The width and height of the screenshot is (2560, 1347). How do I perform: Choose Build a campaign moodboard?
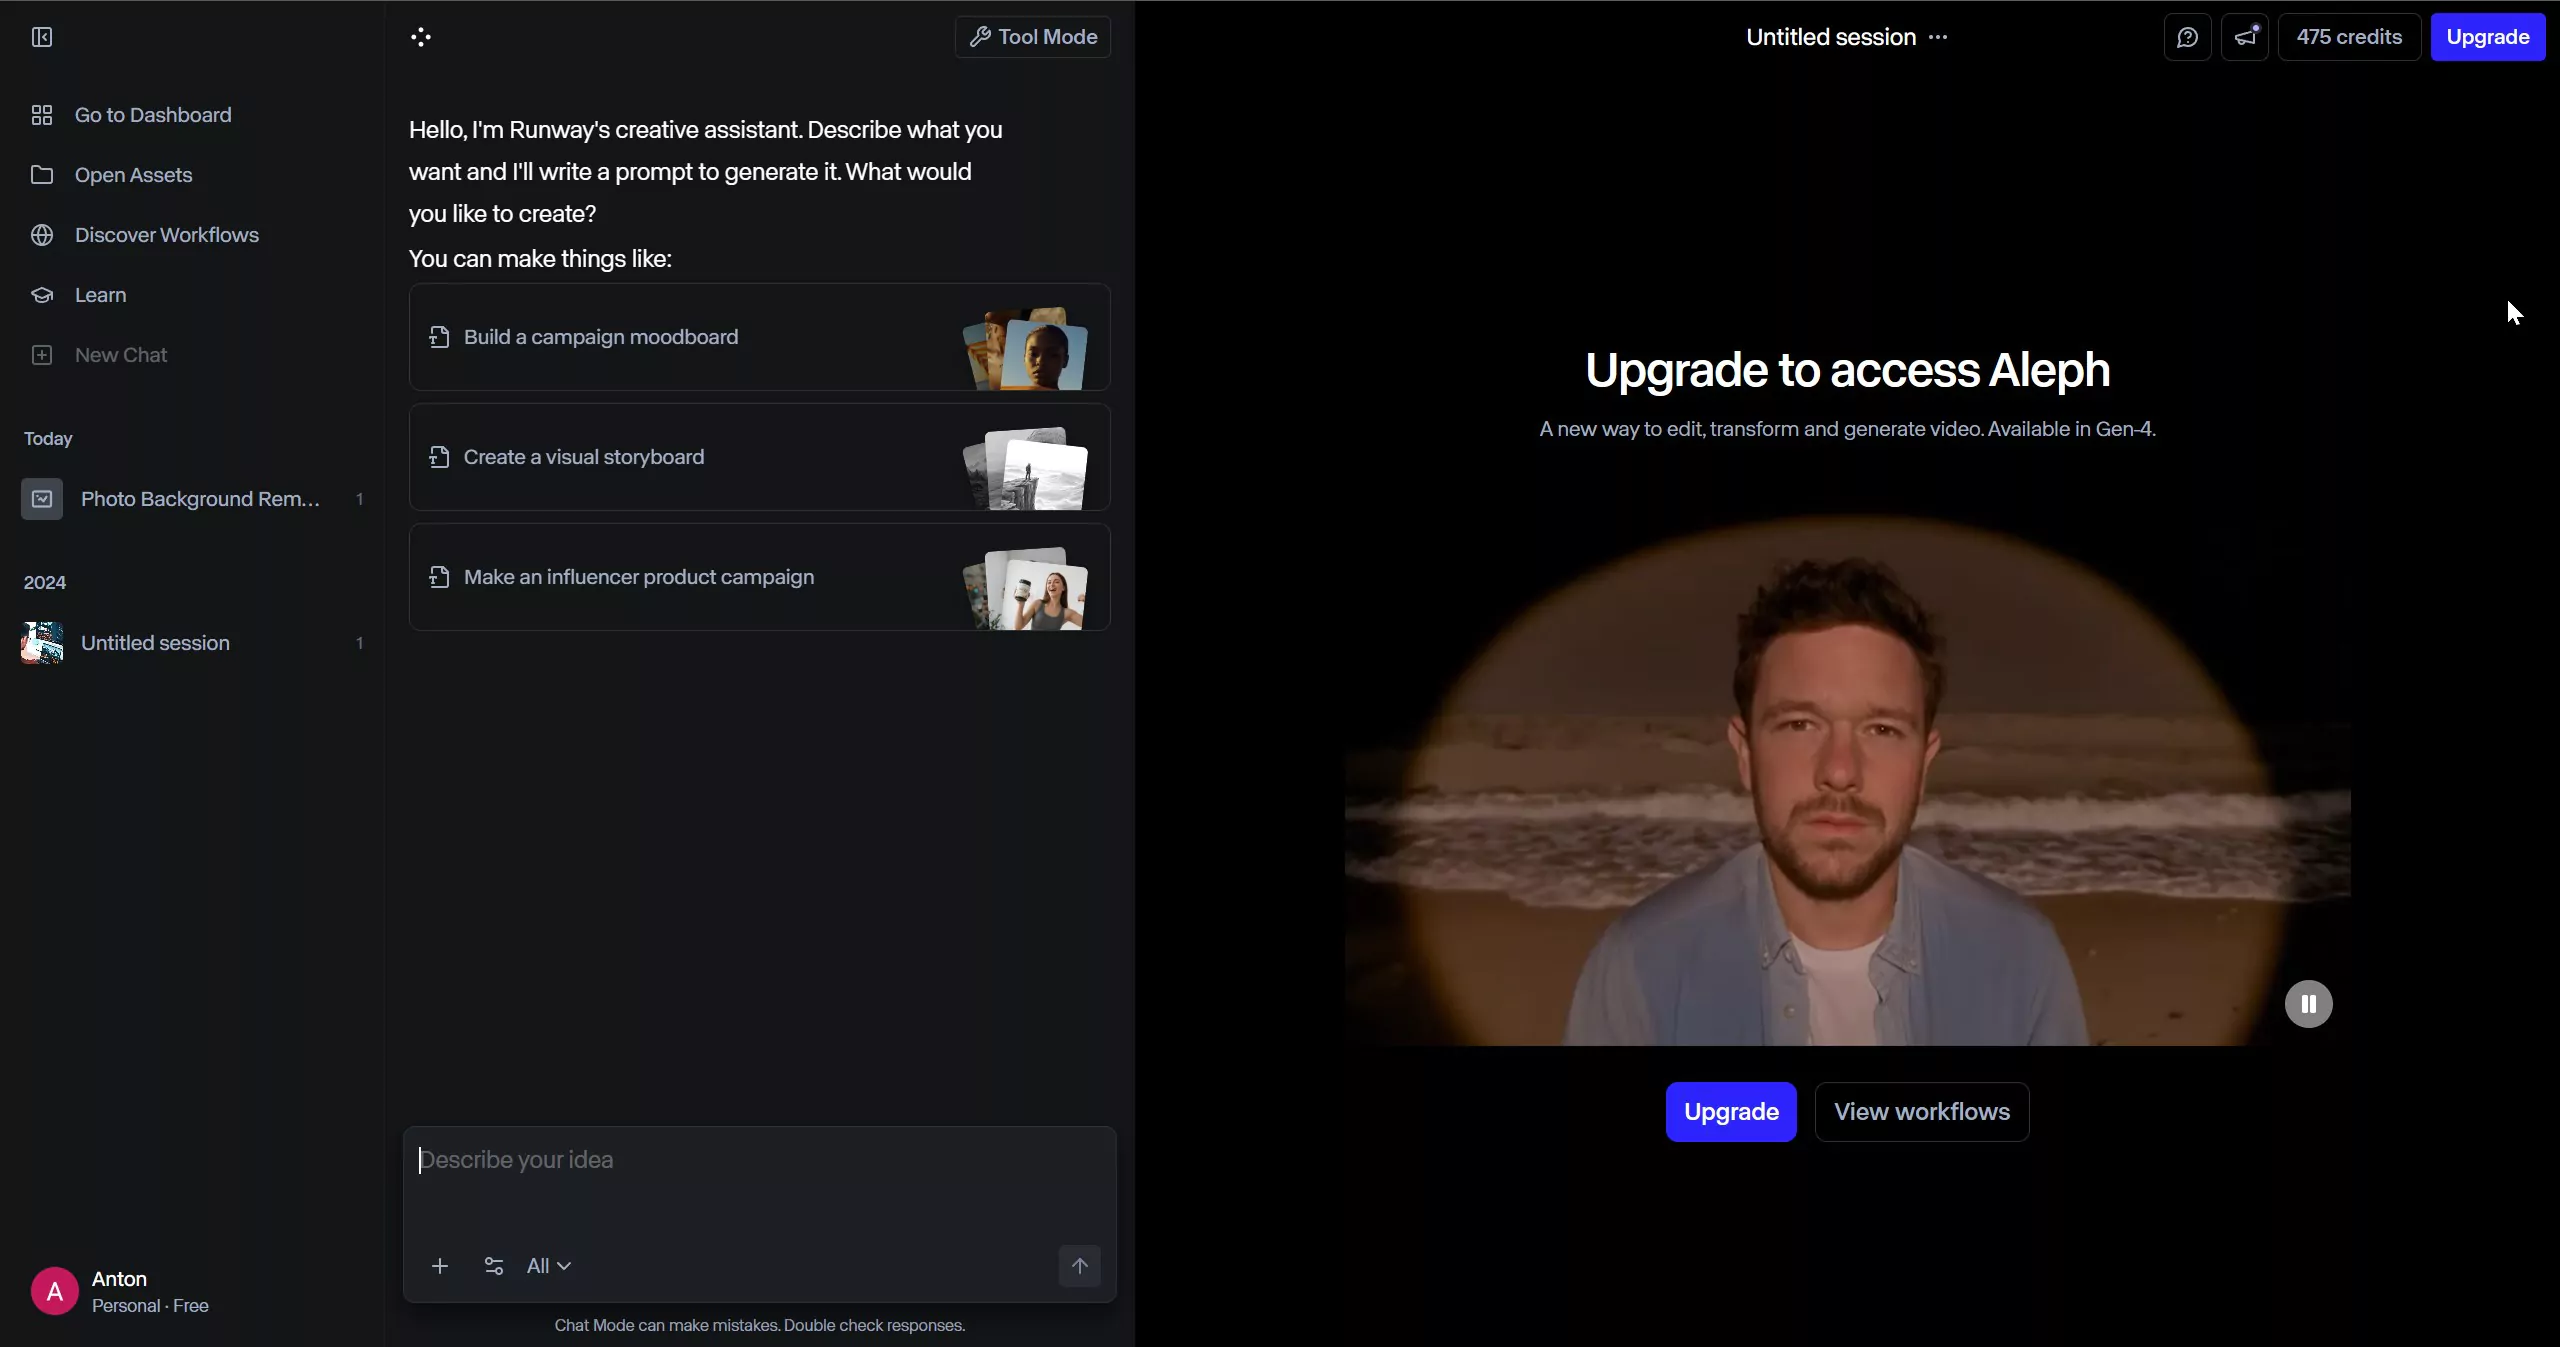(x=759, y=337)
